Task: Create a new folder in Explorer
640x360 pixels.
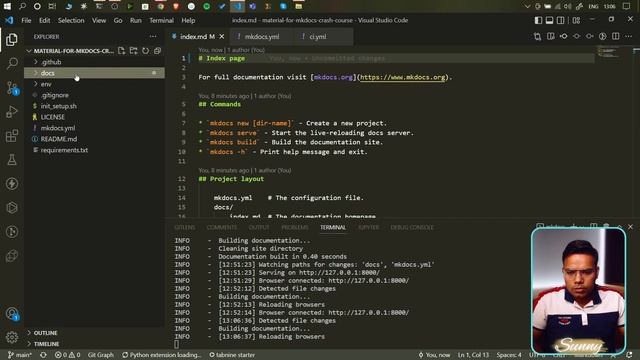Action: 133,51
